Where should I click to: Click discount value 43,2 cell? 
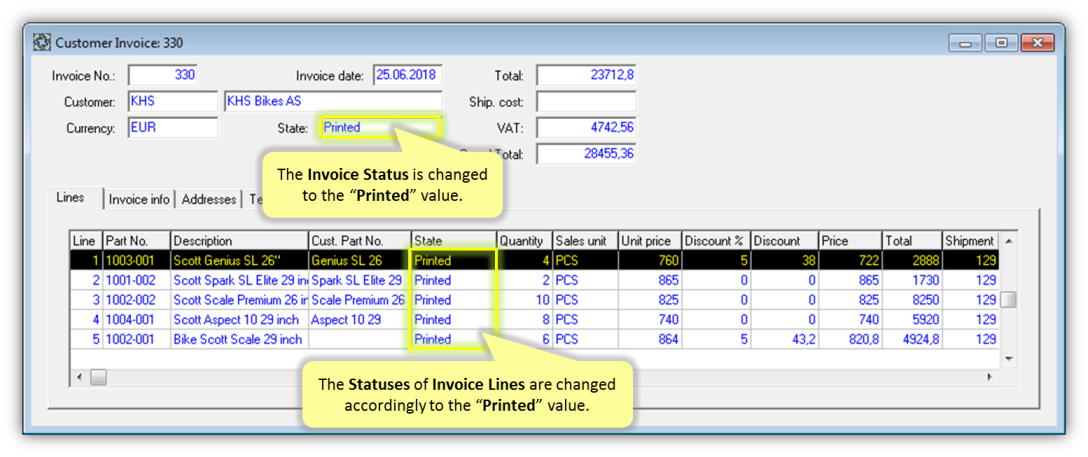[785, 339]
